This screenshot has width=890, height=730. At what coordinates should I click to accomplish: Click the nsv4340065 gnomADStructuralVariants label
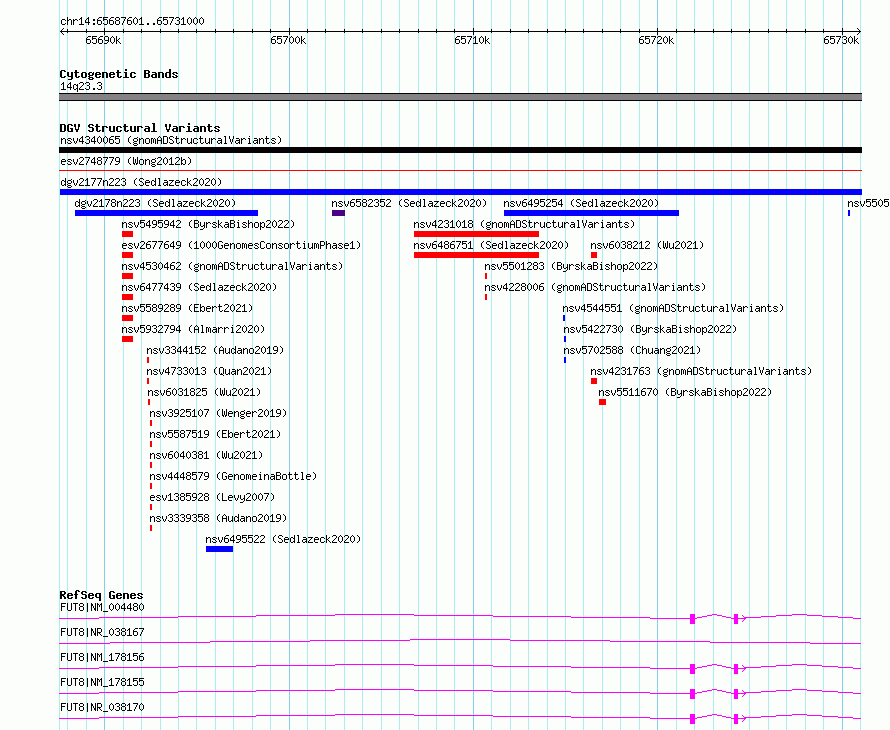point(171,140)
